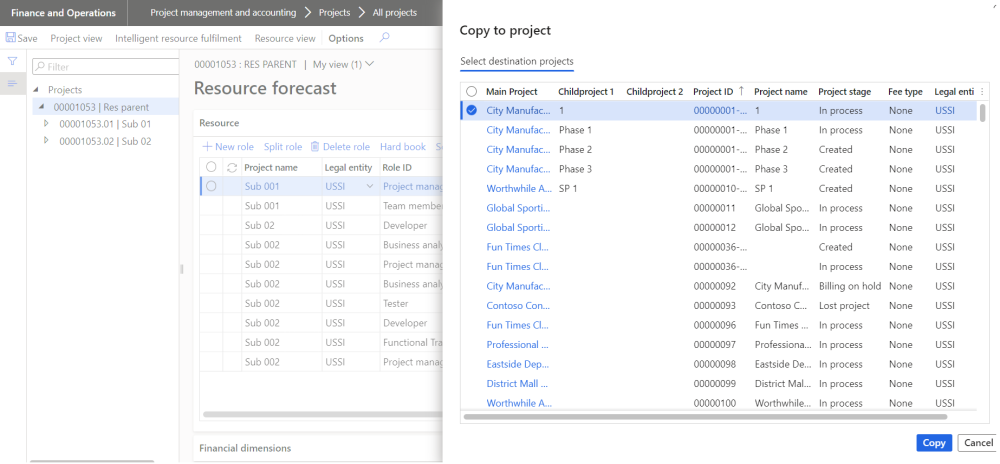Image resolution: width=1000 pixels, height=464 pixels.
Task: Open the Worthwhile A... link in the SP 1 row
Action: [x=519, y=189]
